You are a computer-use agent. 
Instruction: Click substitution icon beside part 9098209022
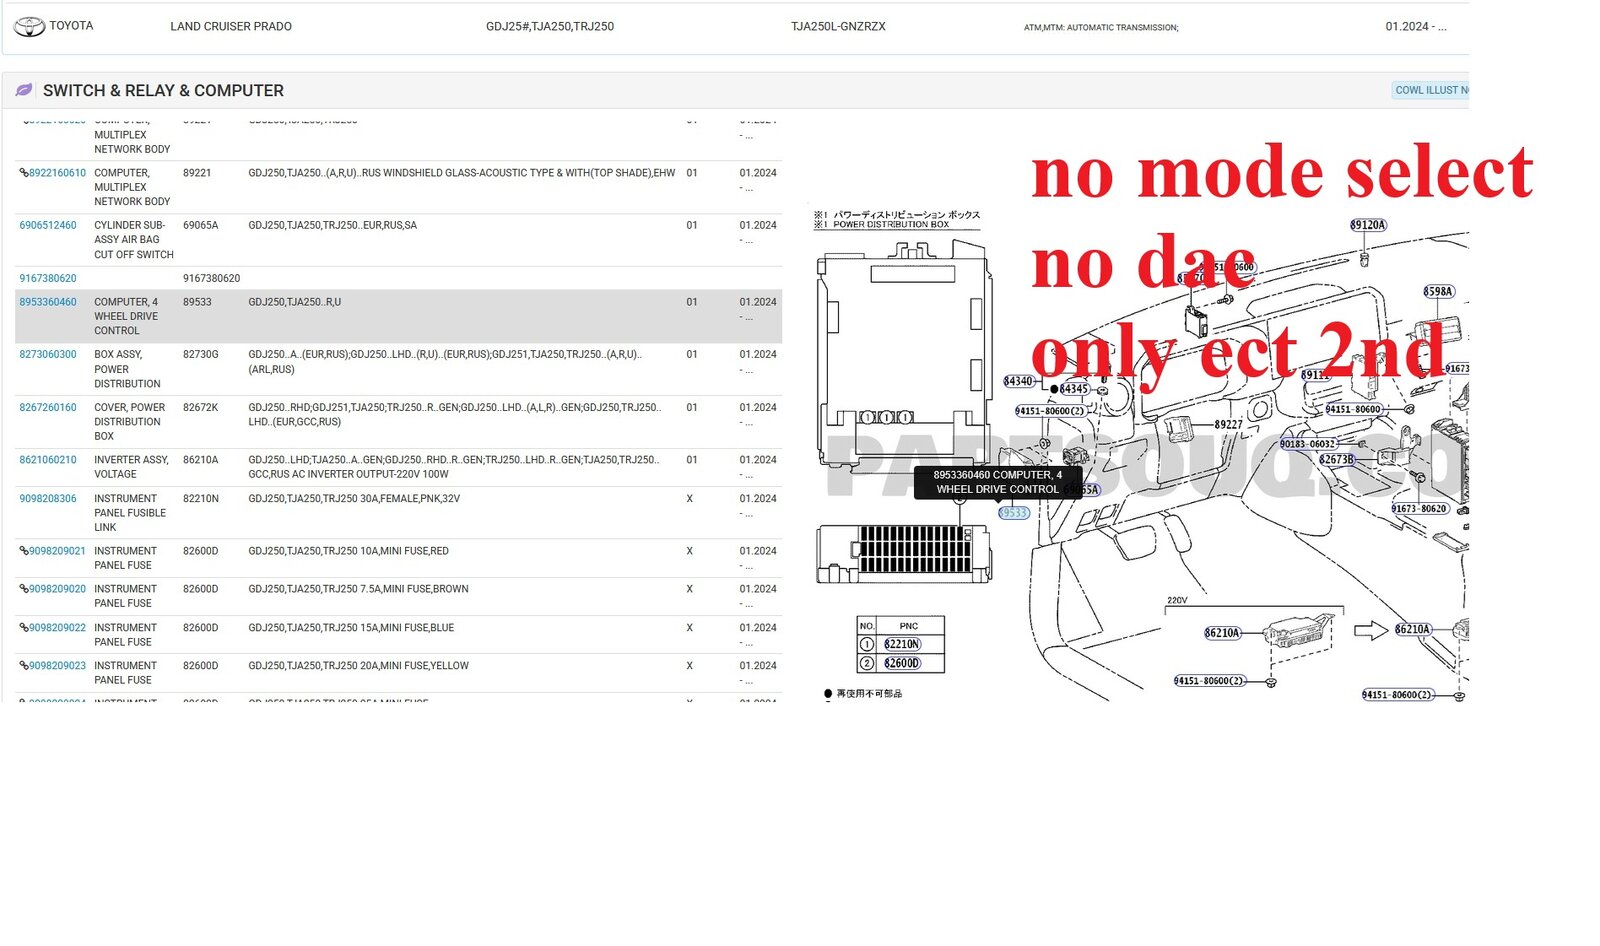23,628
